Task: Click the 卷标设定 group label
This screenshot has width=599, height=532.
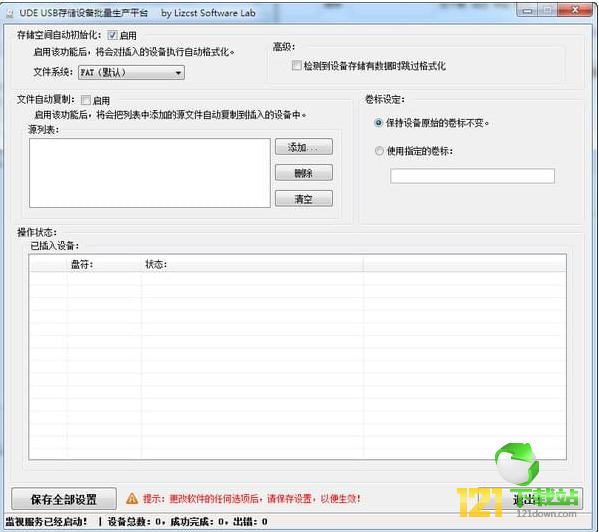Action: (x=385, y=100)
